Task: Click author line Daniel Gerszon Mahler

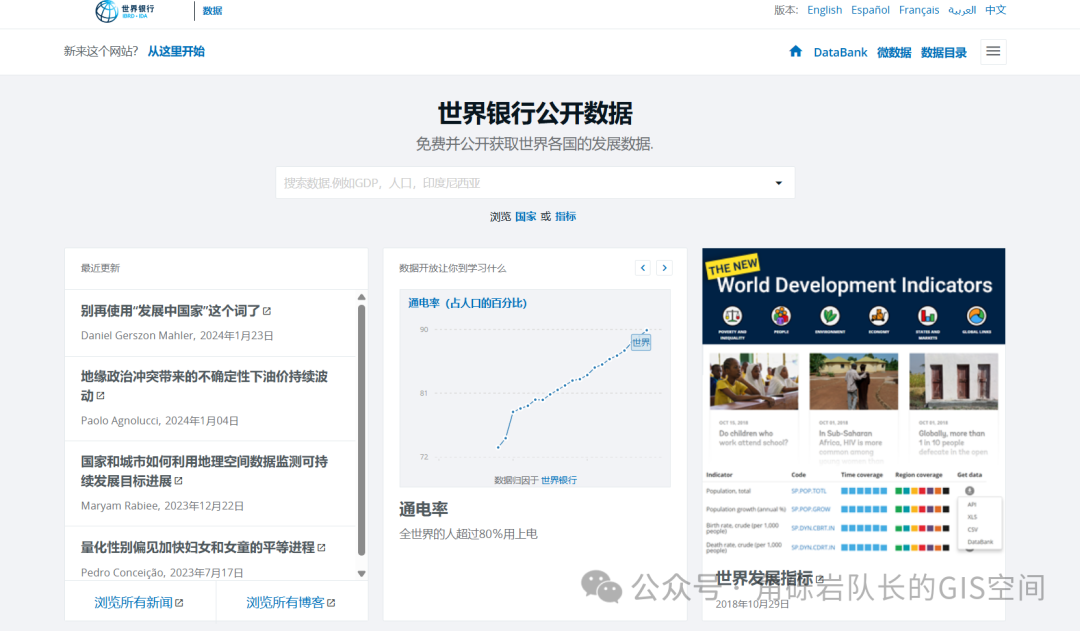Action: point(177,335)
